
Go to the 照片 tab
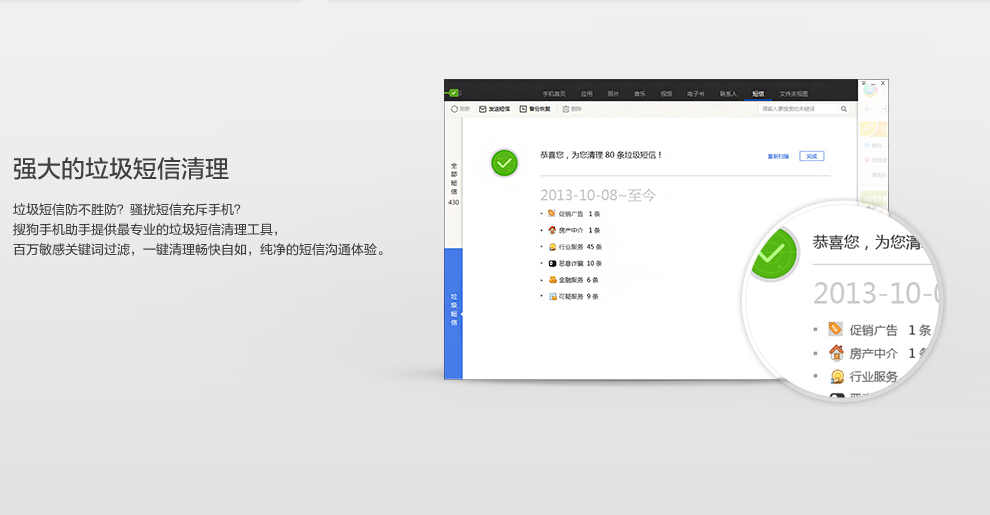coord(613,93)
